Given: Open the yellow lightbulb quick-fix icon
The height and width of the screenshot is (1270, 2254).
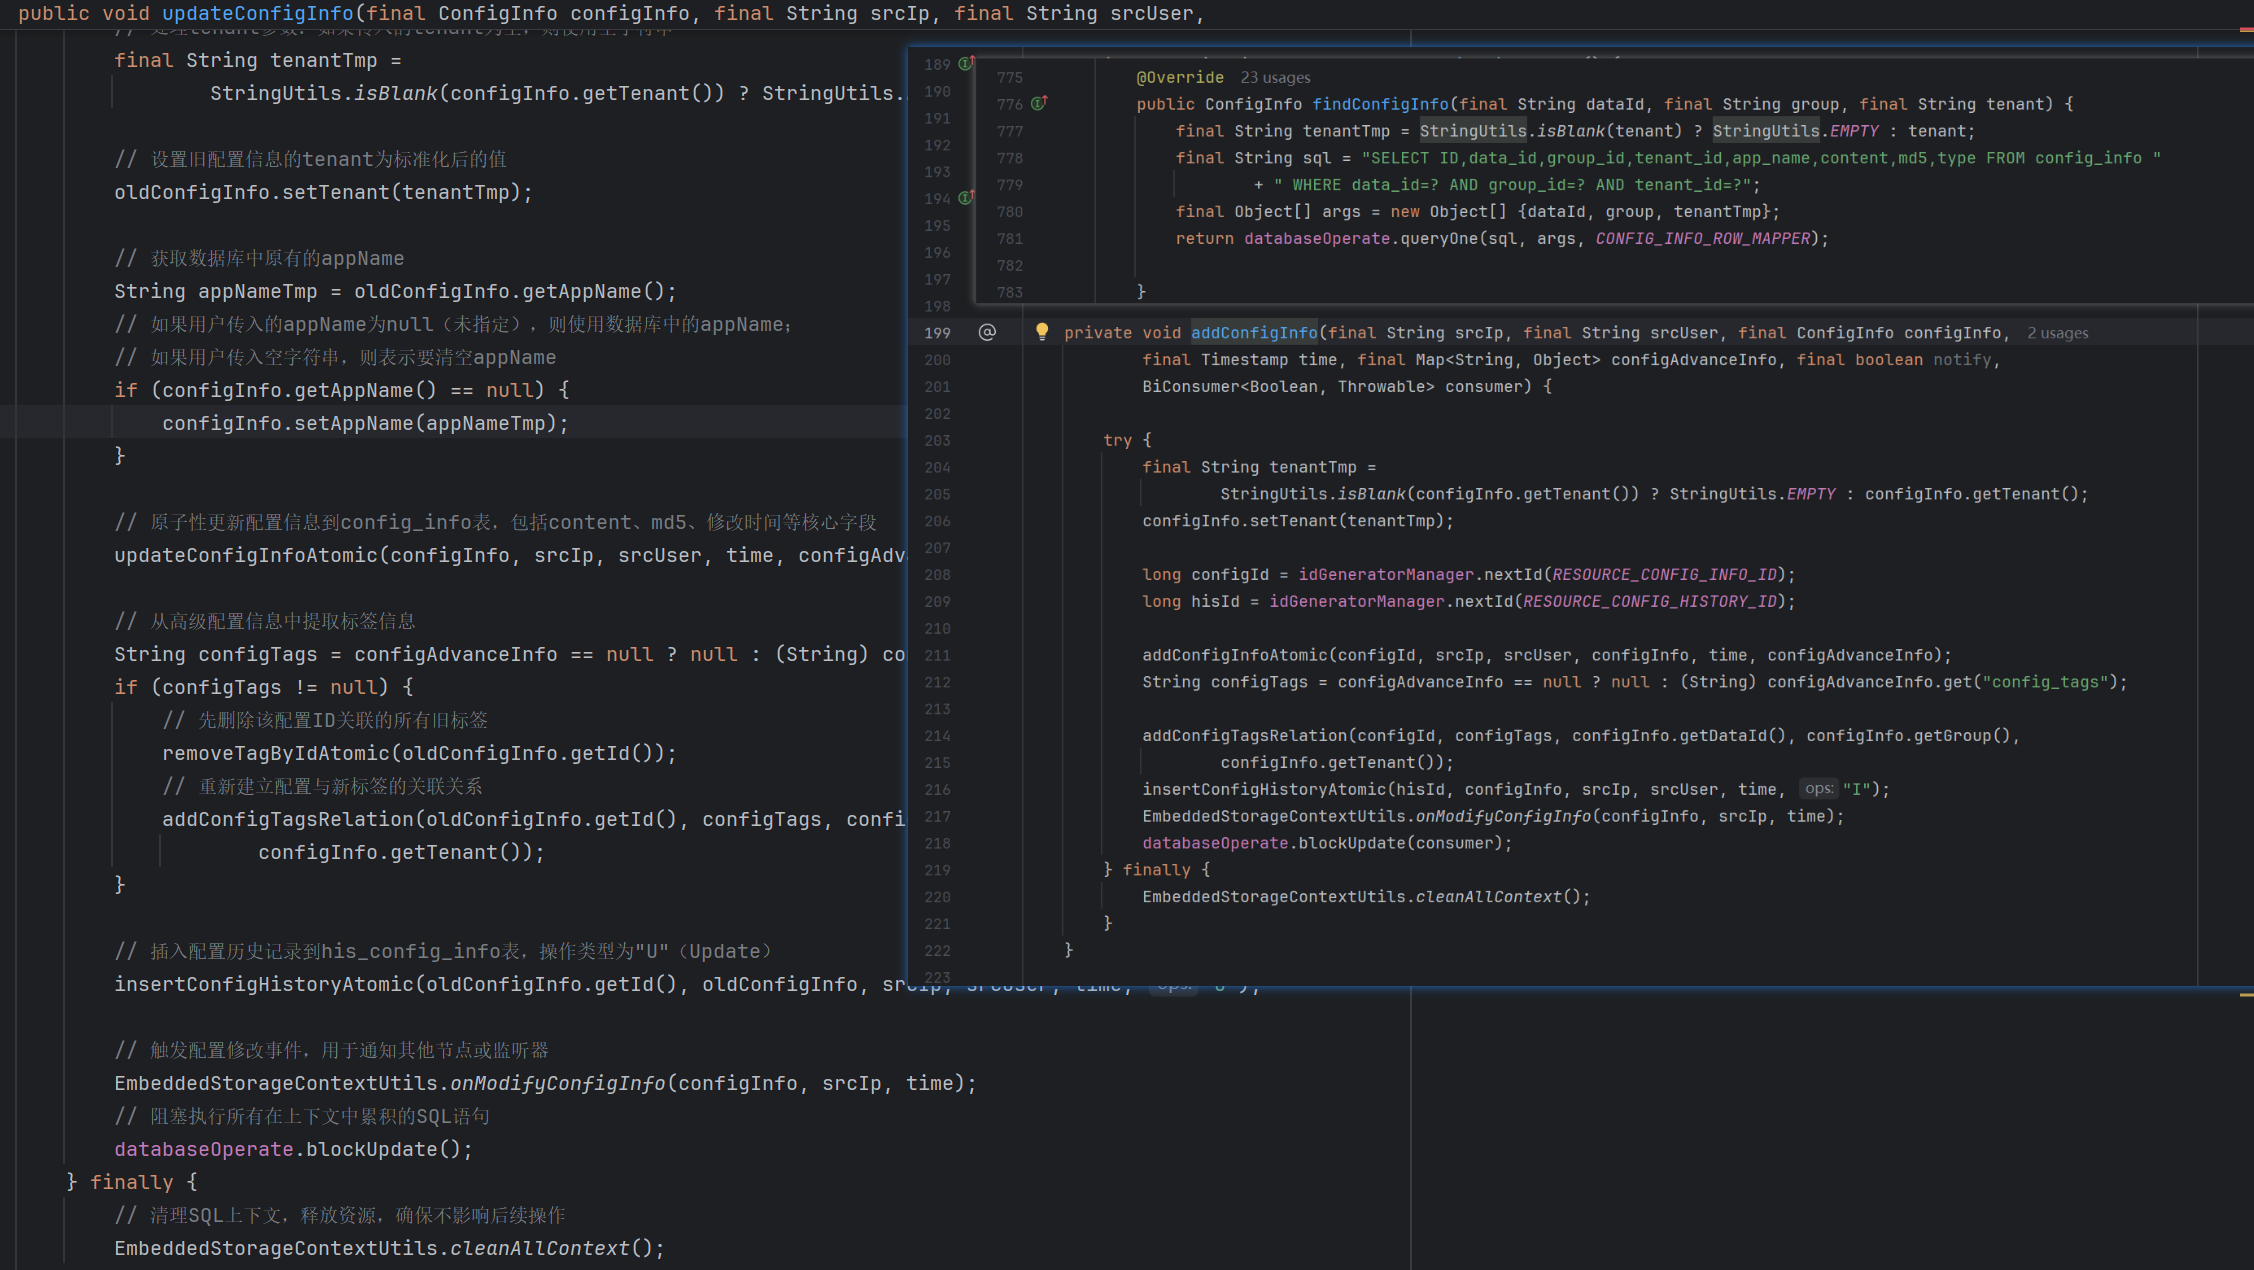Looking at the screenshot, I should 1042,331.
